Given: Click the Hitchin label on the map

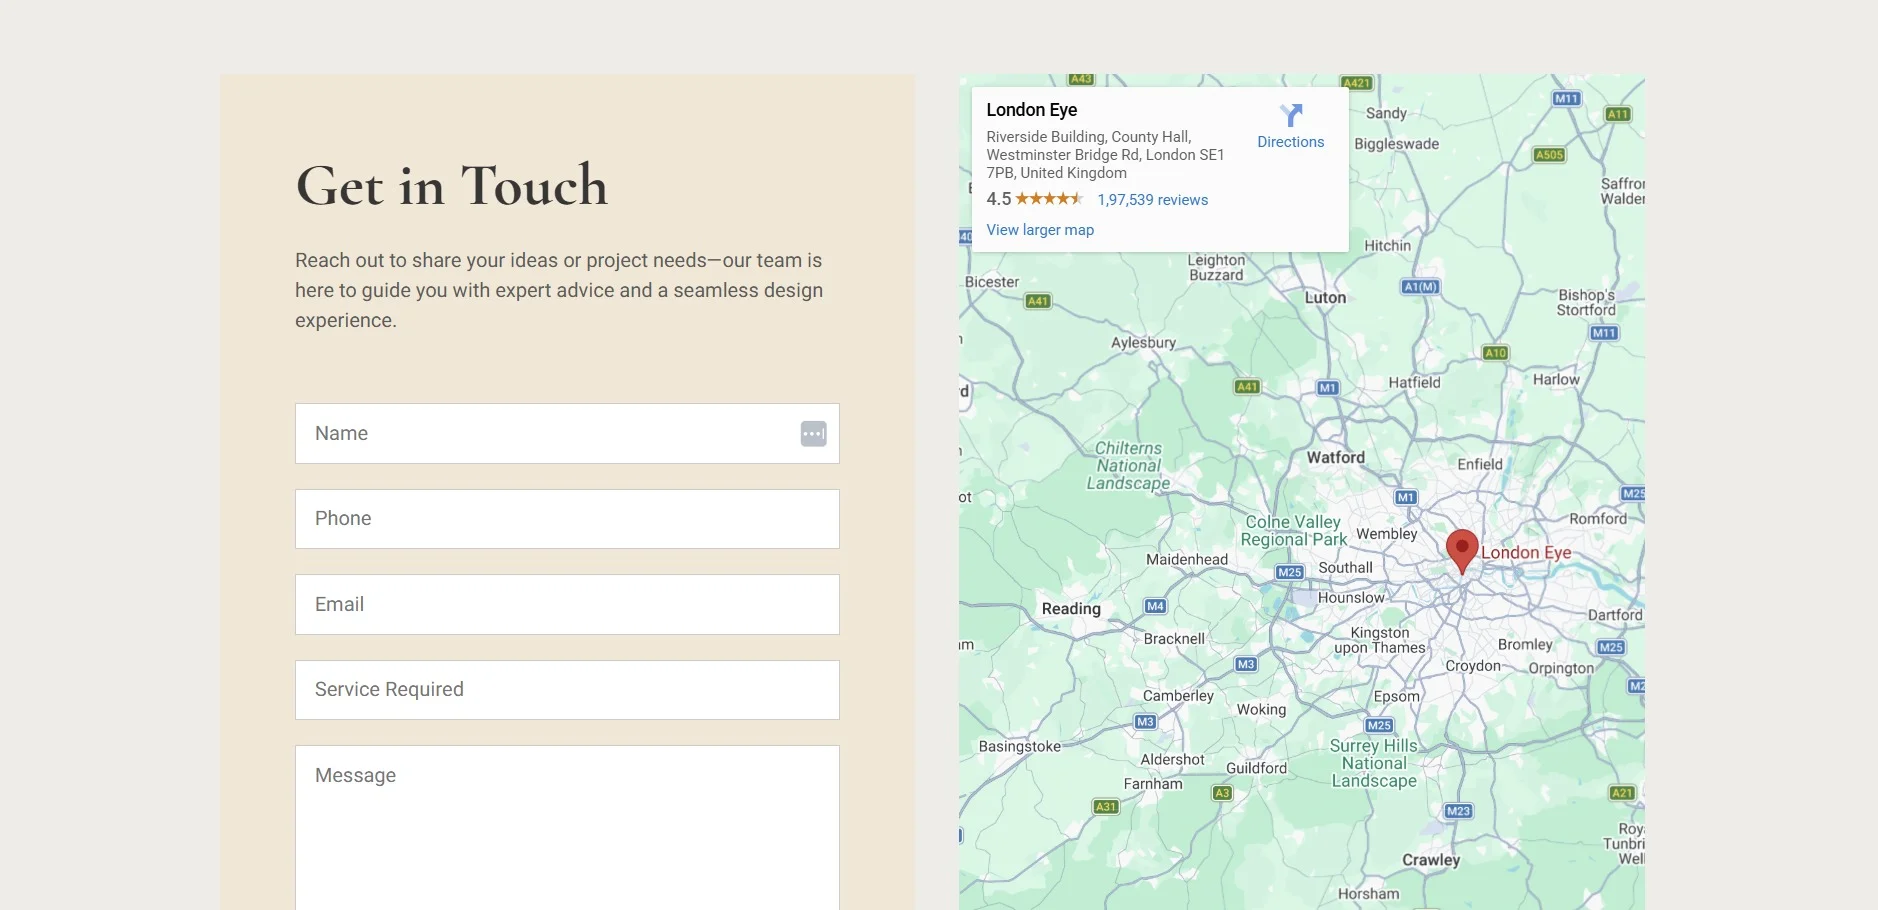Looking at the screenshot, I should click(x=1388, y=246).
